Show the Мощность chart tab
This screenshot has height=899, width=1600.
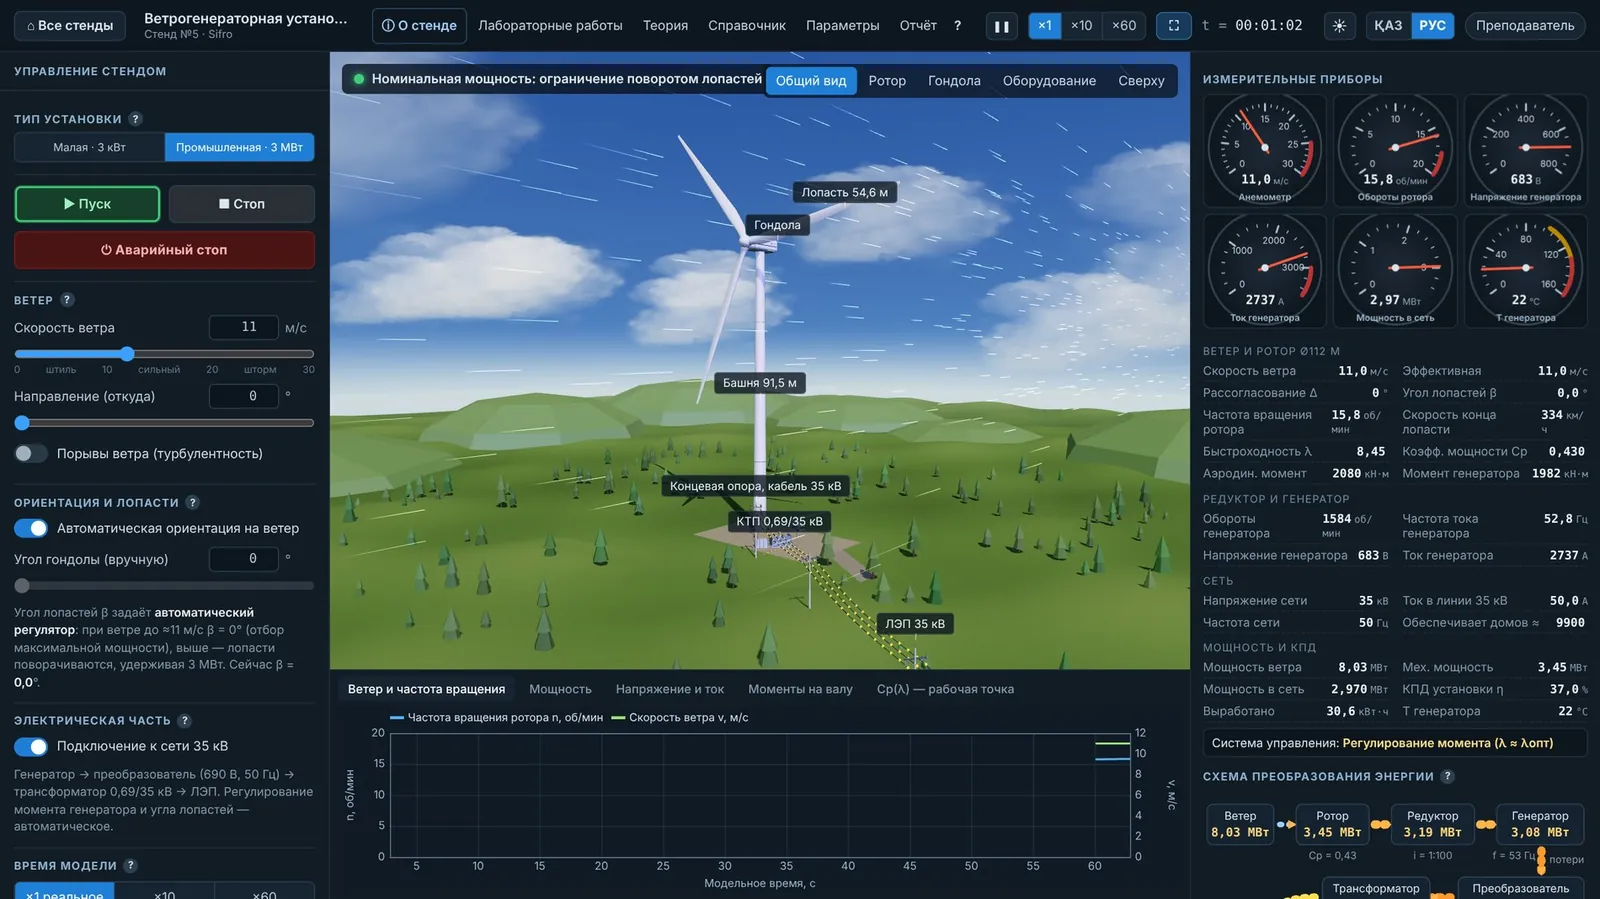[x=560, y=690]
